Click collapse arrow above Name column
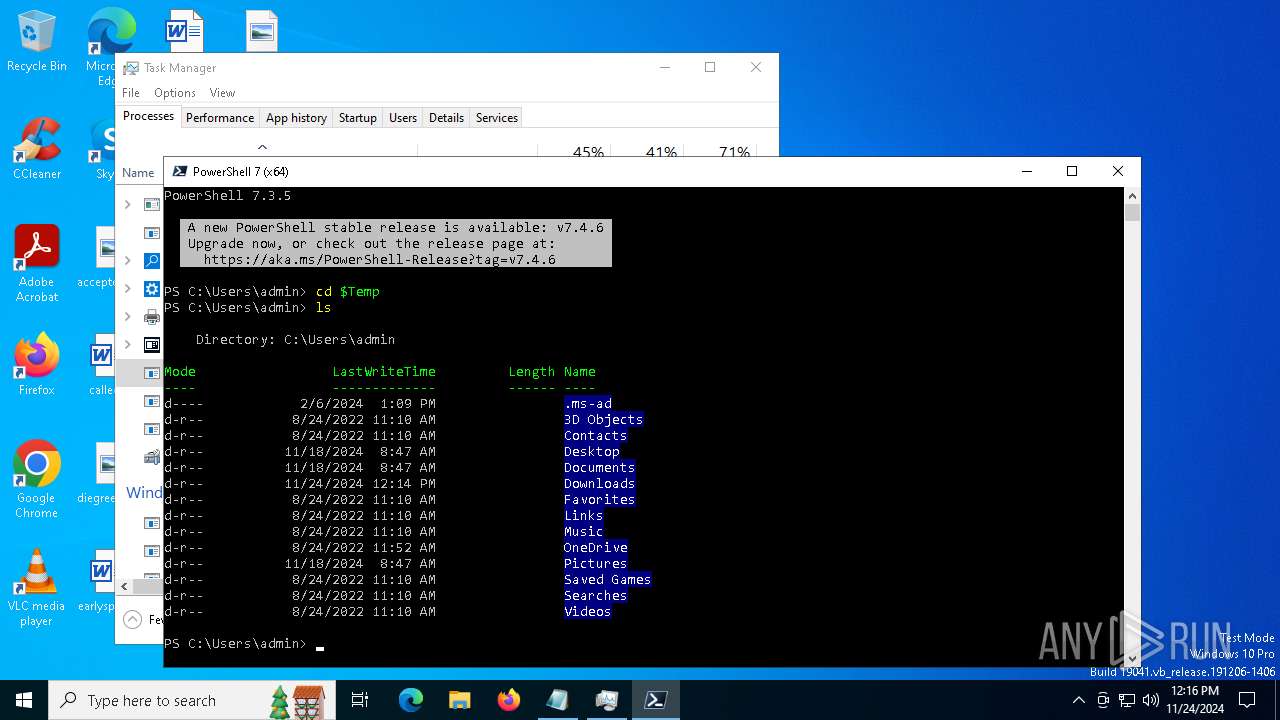 pyautogui.click(x=263, y=147)
